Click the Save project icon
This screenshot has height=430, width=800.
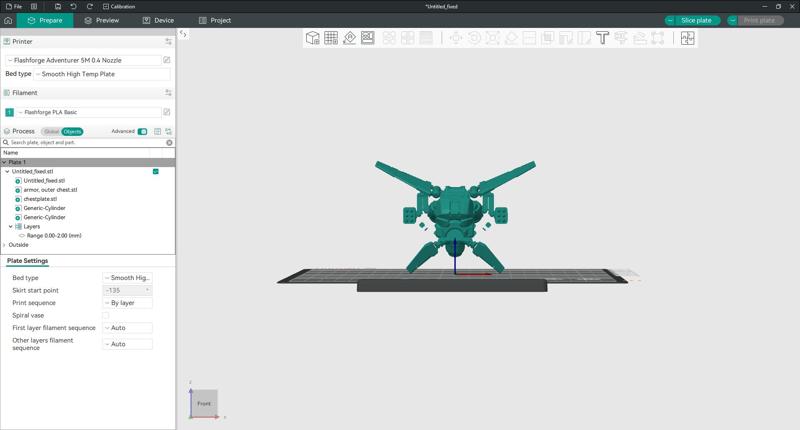click(x=58, y=7)
